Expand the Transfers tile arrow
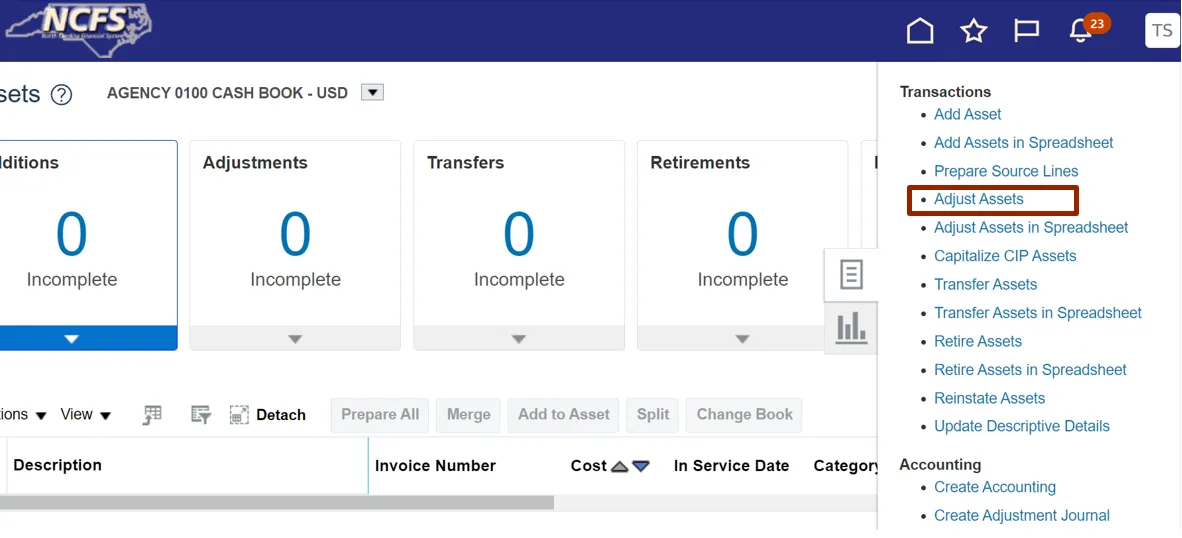Image resolution: width=1182 pixels, height=538 pixels. 518,339
